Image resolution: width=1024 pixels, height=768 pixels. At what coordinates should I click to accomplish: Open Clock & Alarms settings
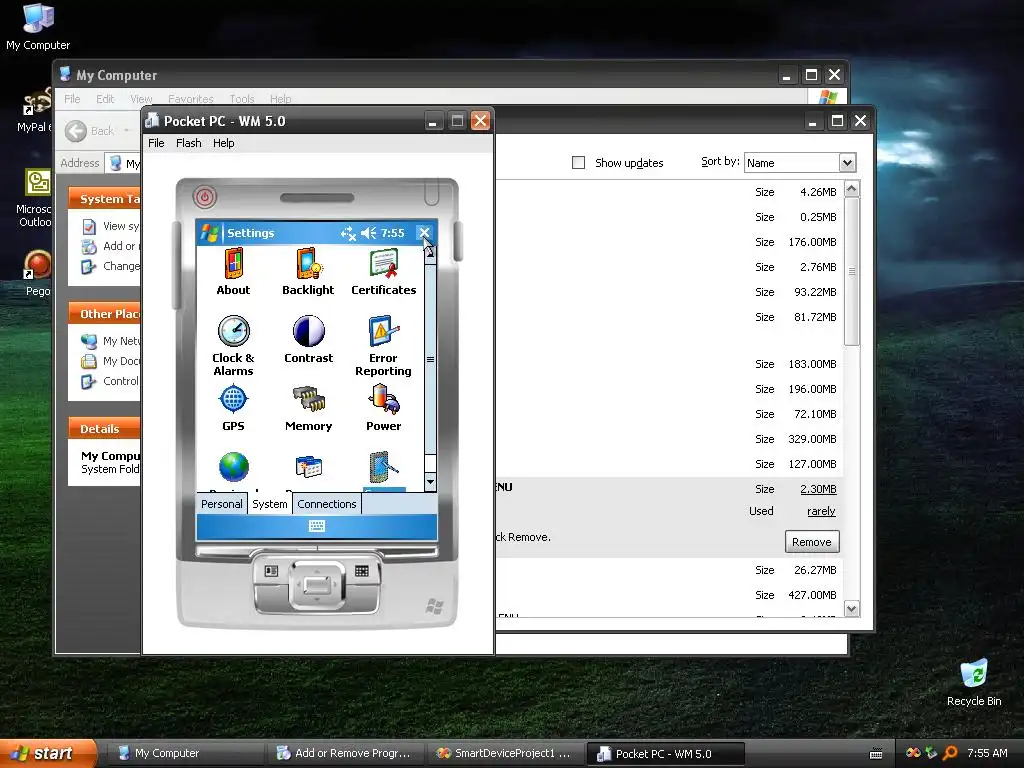(x=233, y=345)
